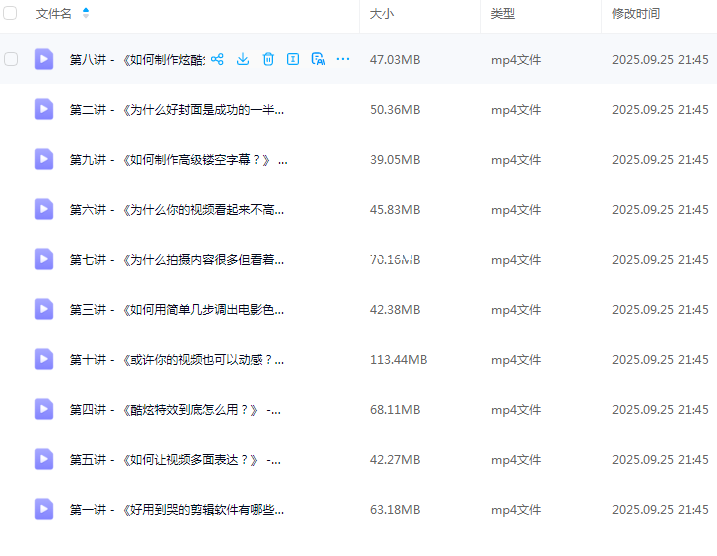Click the AI document icon on 第八讲 row
717x556 pixels.
318,59
